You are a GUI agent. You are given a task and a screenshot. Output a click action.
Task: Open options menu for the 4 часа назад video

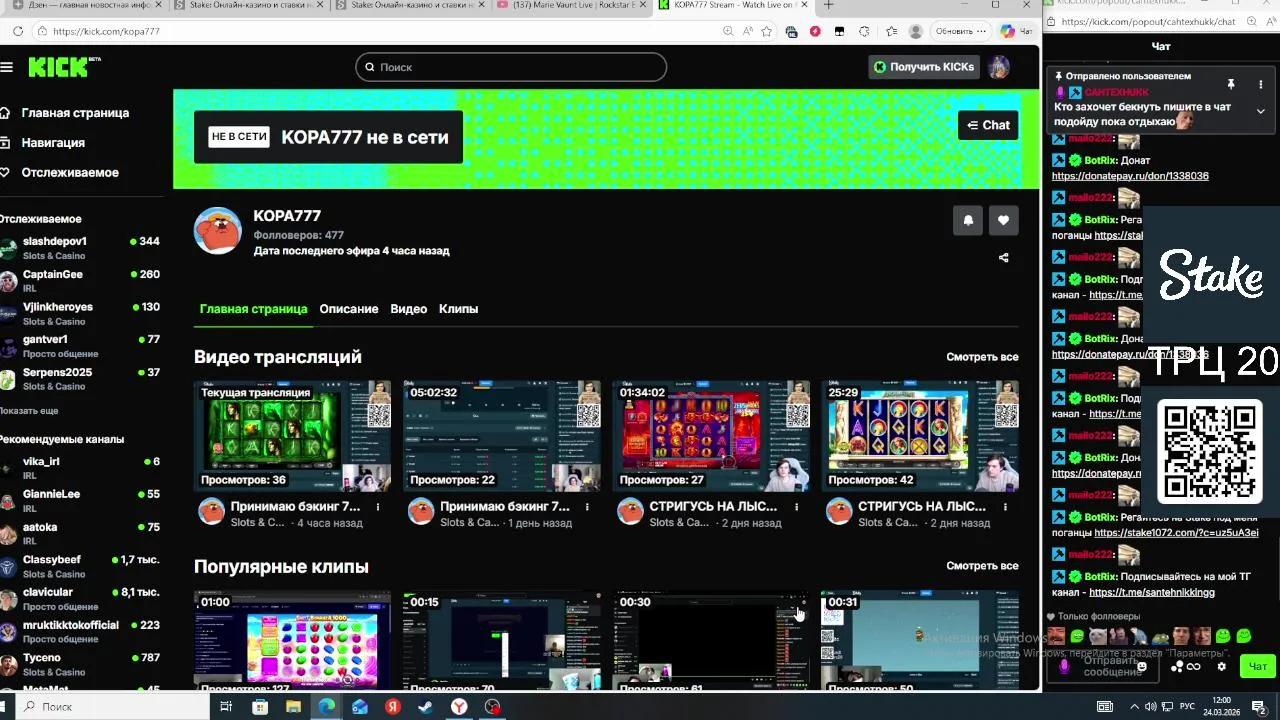[x=378, y=507]
